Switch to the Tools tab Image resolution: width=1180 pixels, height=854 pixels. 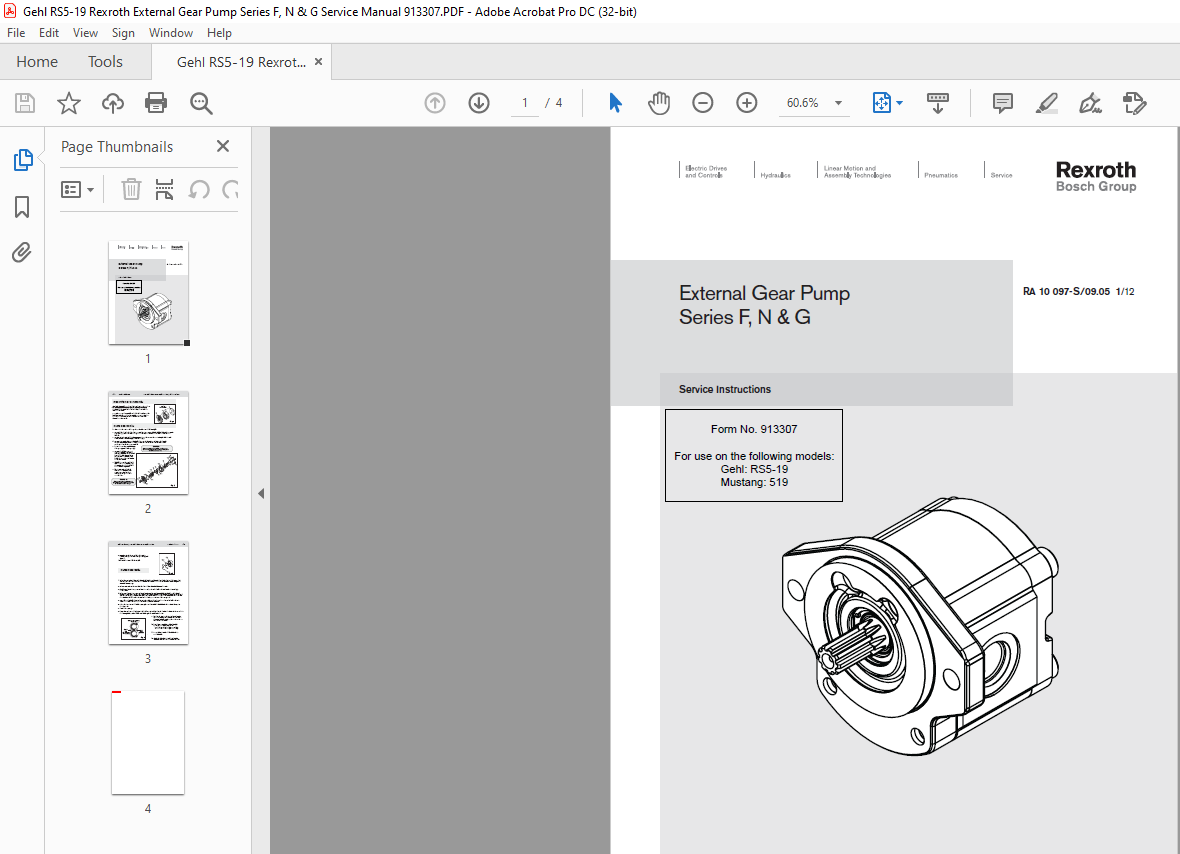[105, 62]
